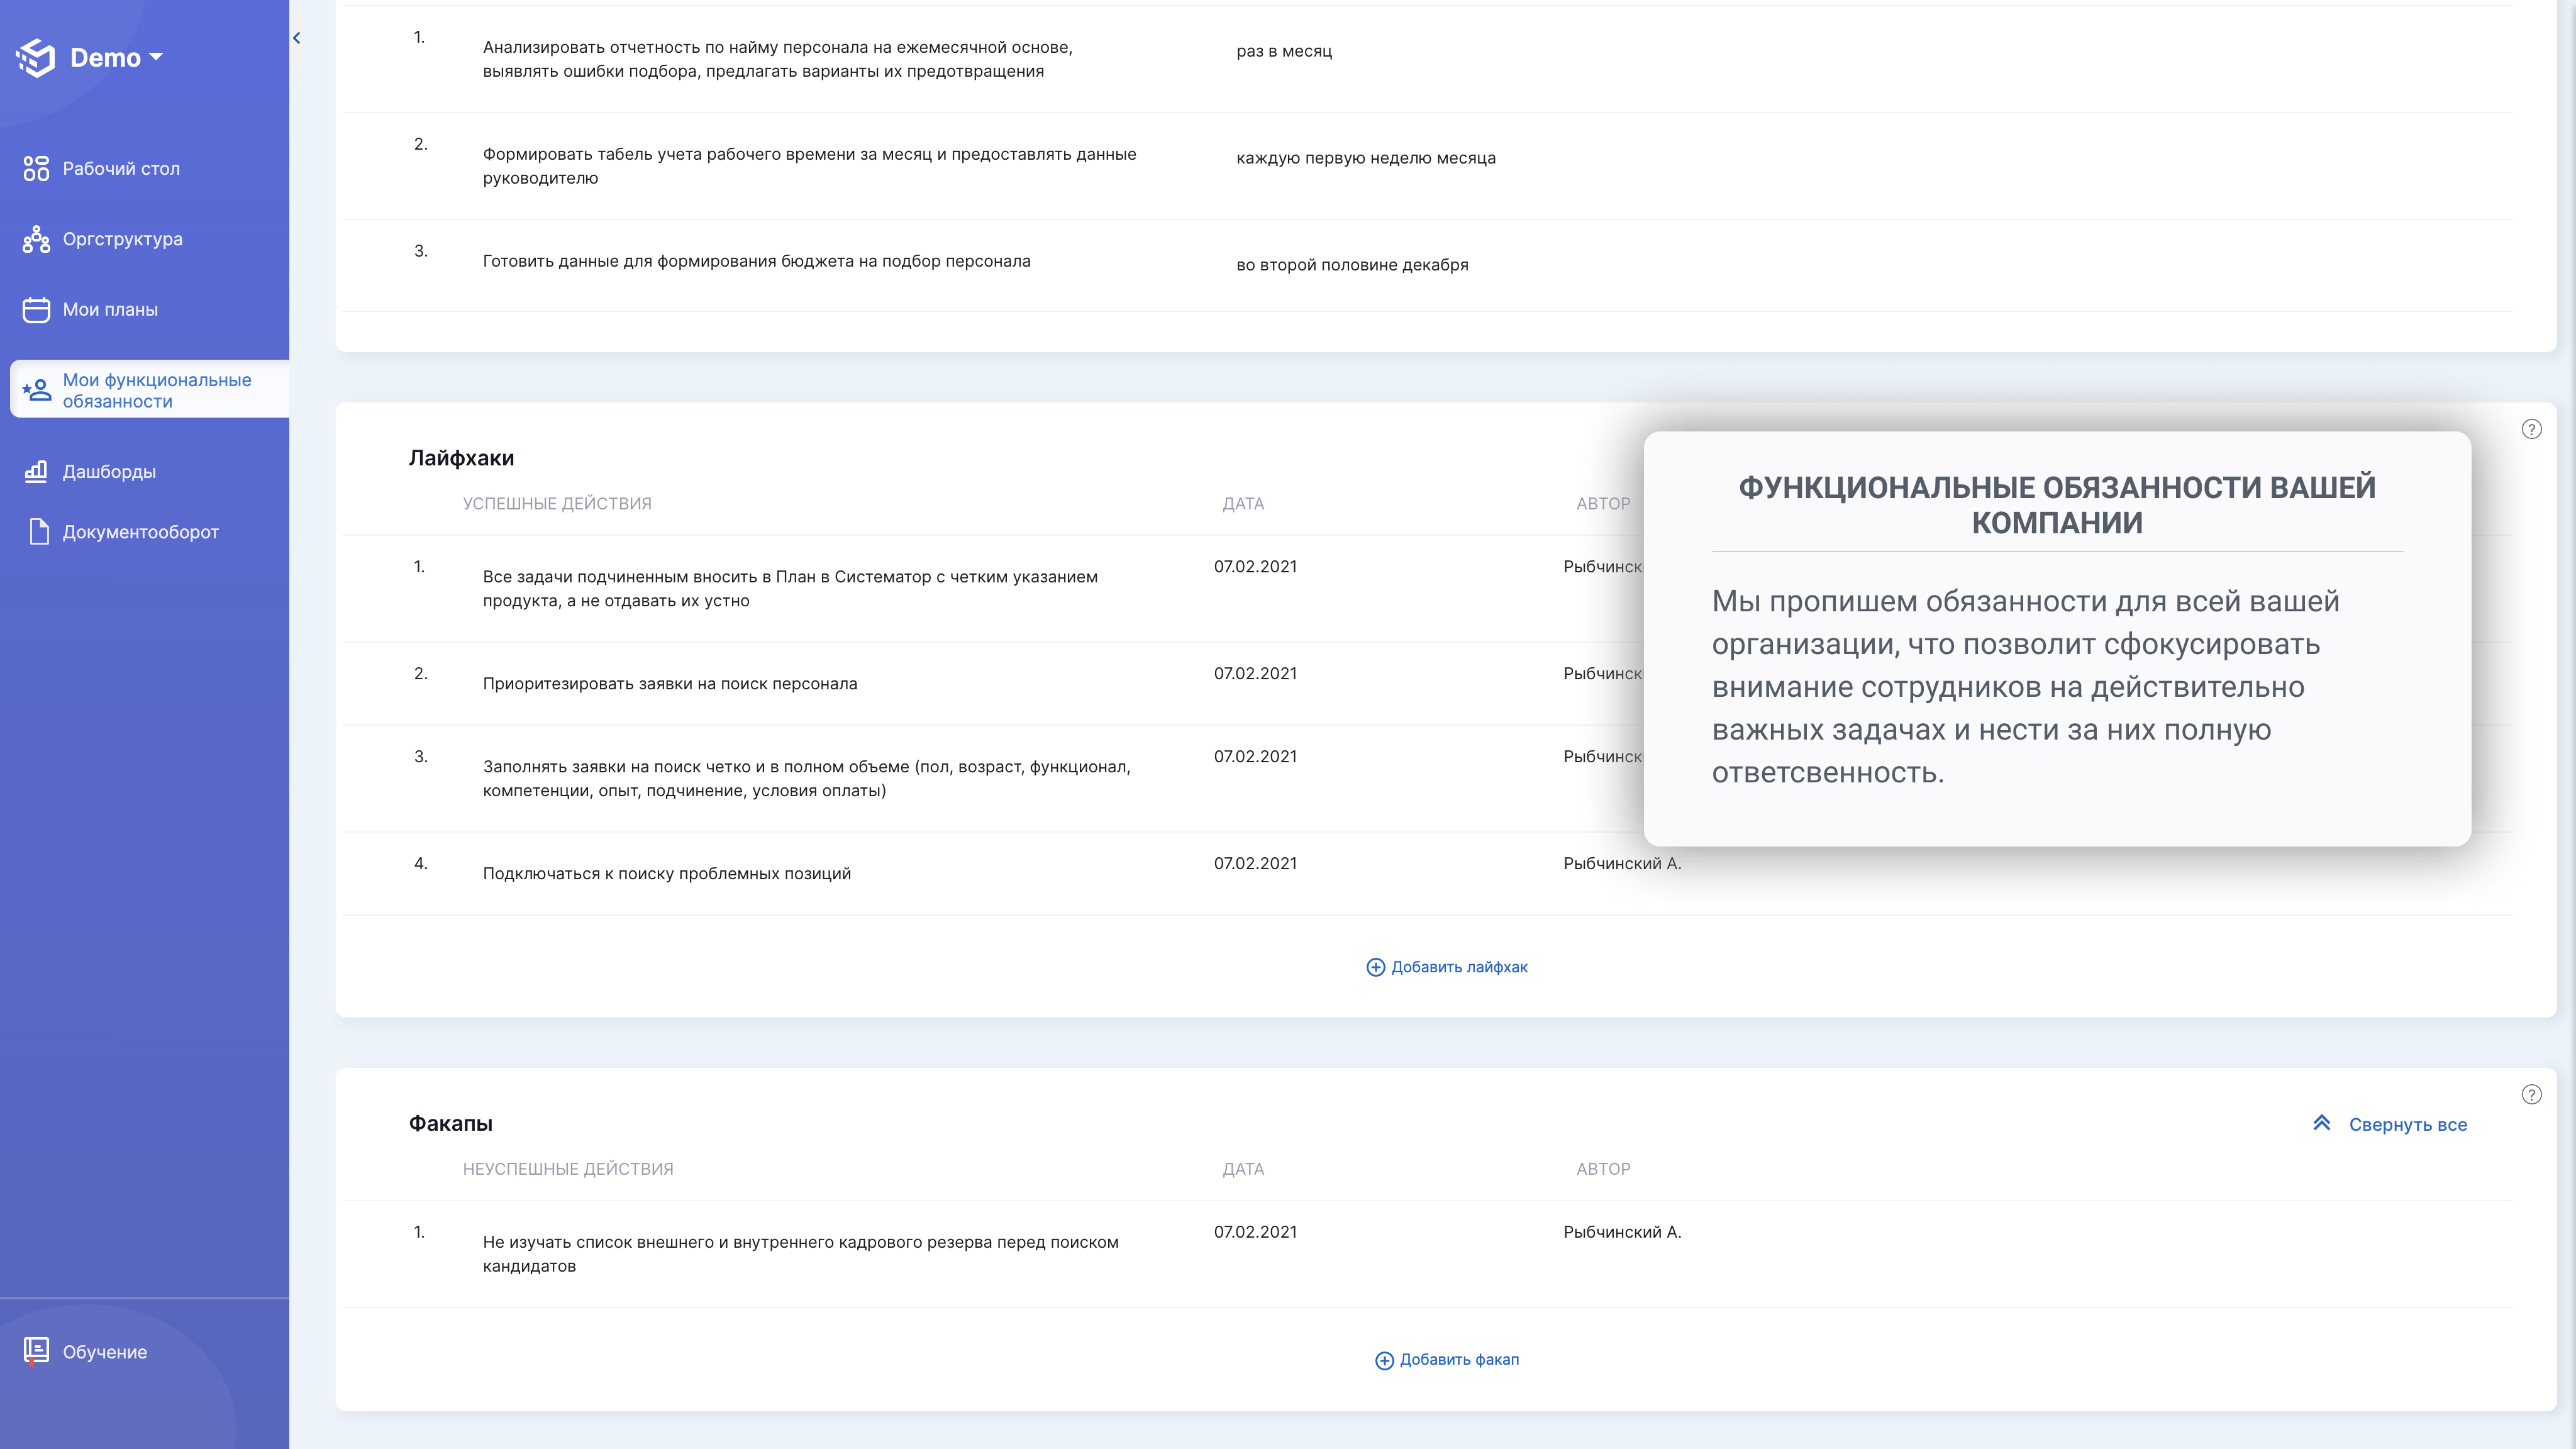Click the Оргструктура hierarchy icon
This screenshot has width=2576, height=1449.
(x=36, y=239)
